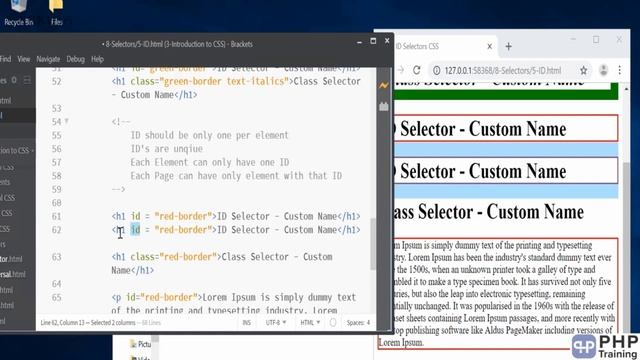Click line number 63 in the gutter

point(56,257)
